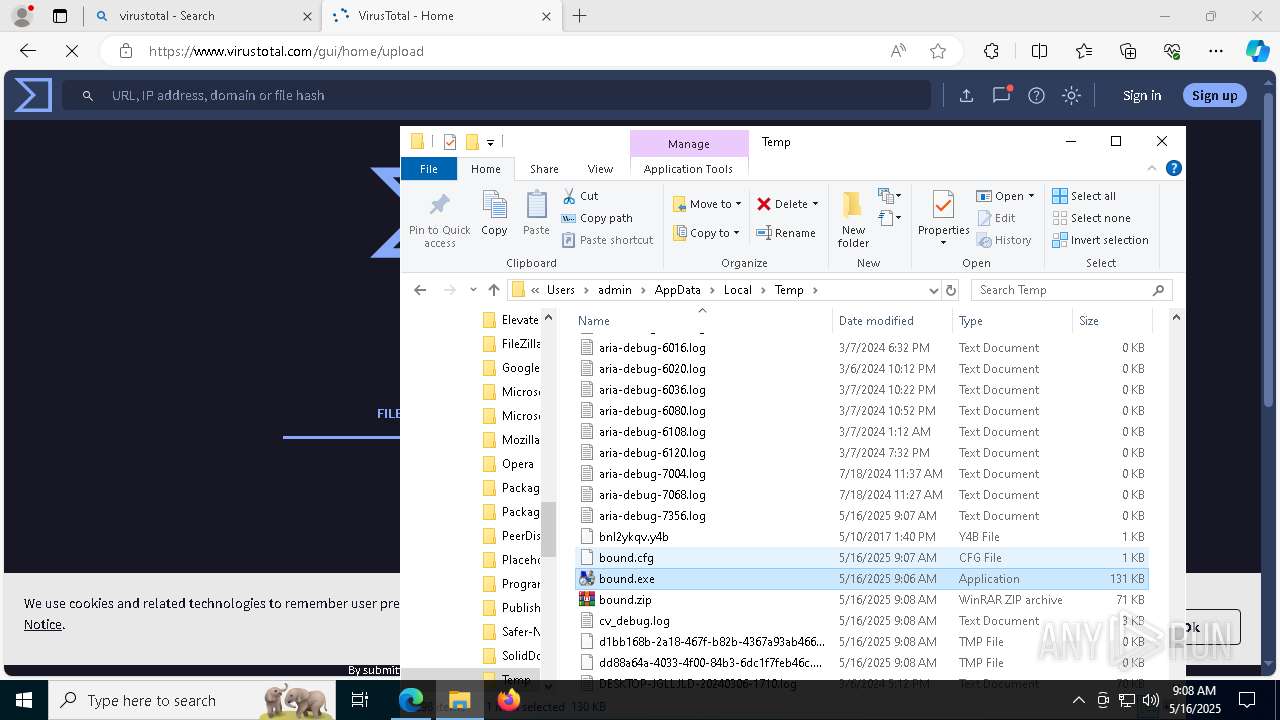Switch to the View ribbon tab

coord(600,169)
